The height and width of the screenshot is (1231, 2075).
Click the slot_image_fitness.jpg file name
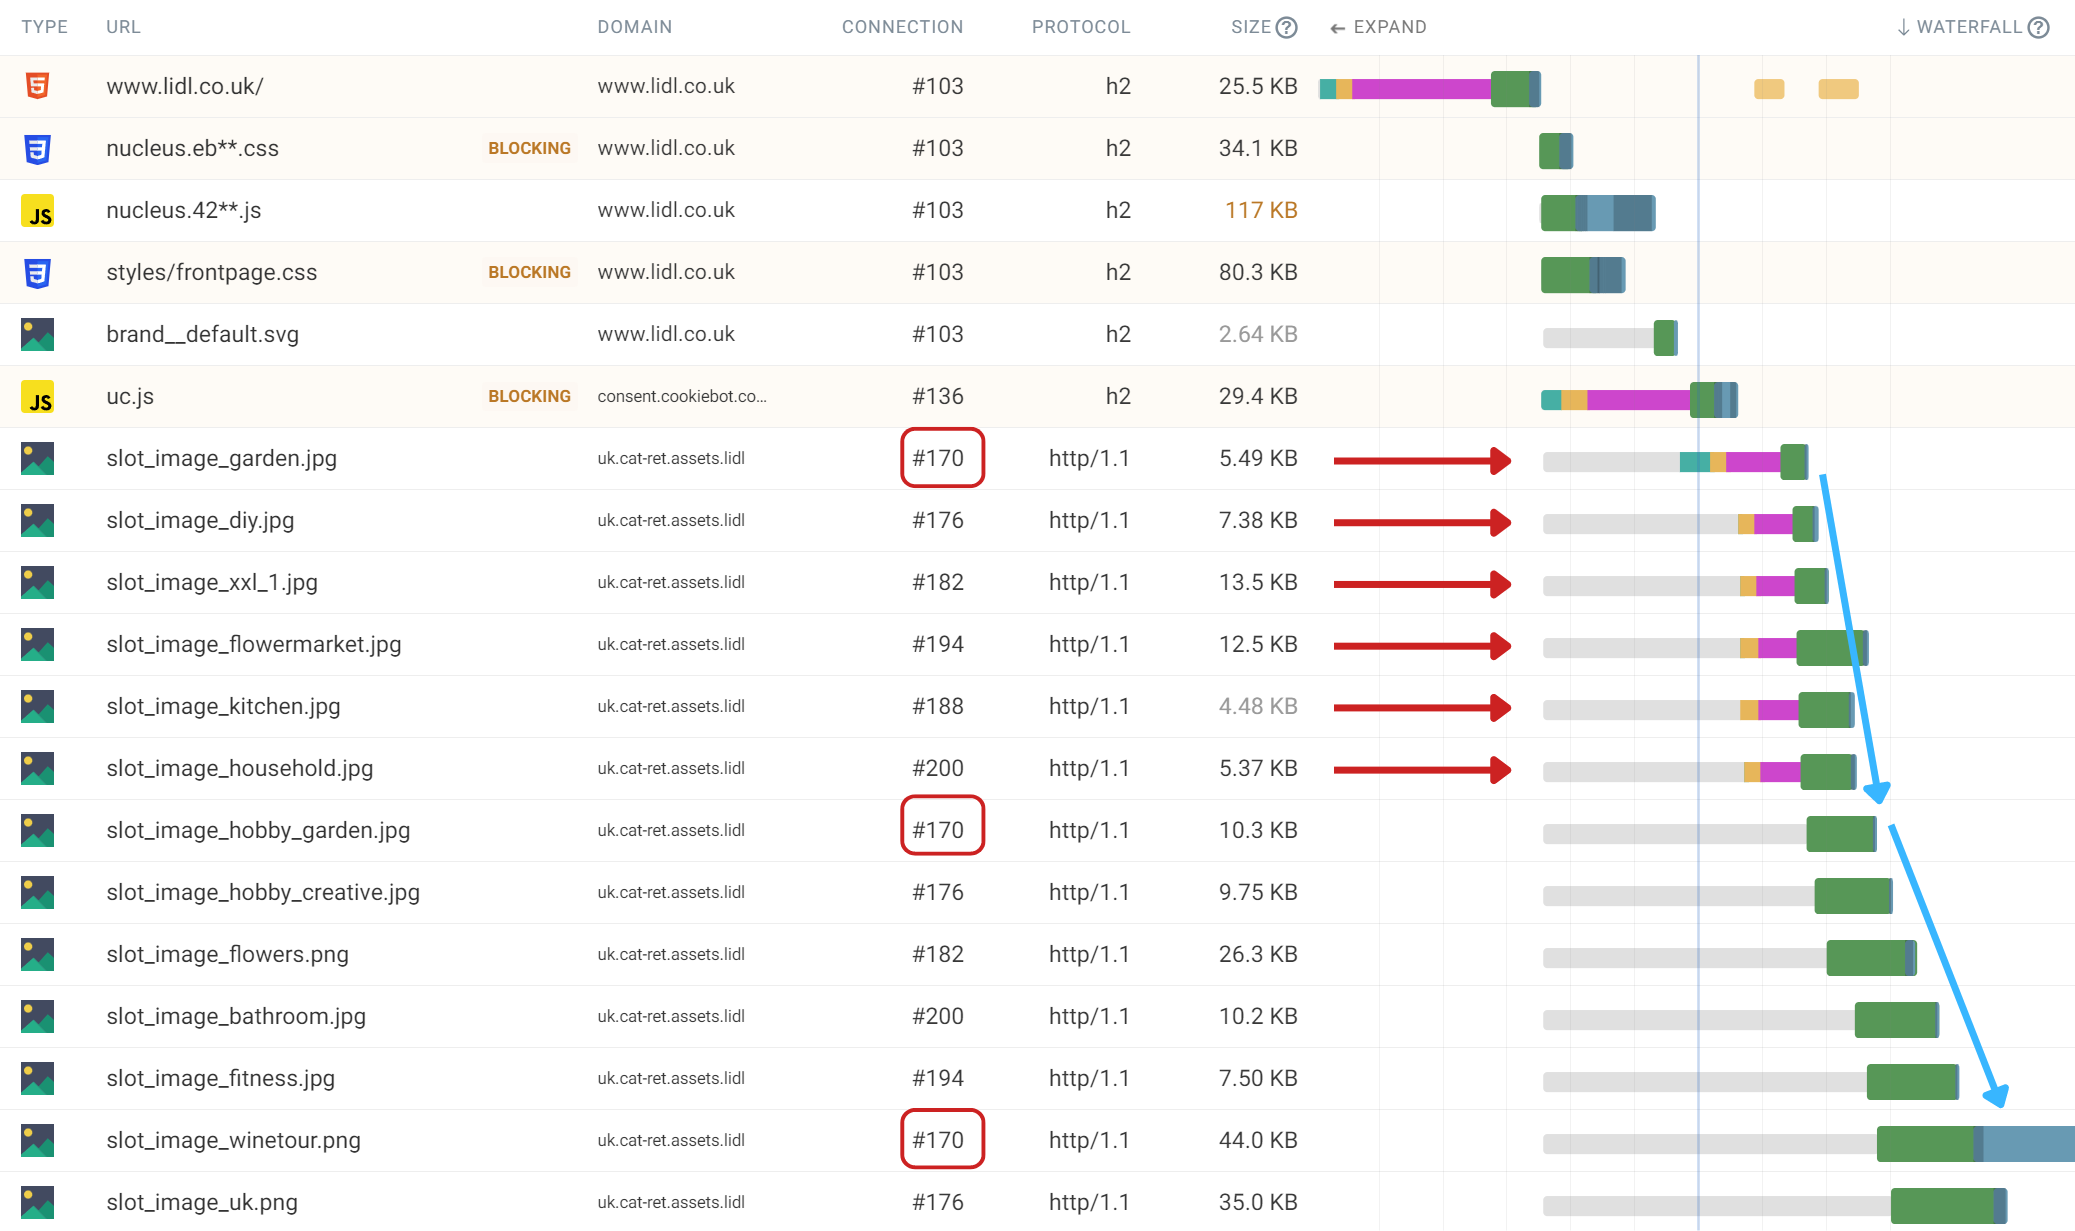coord(221,1078)
